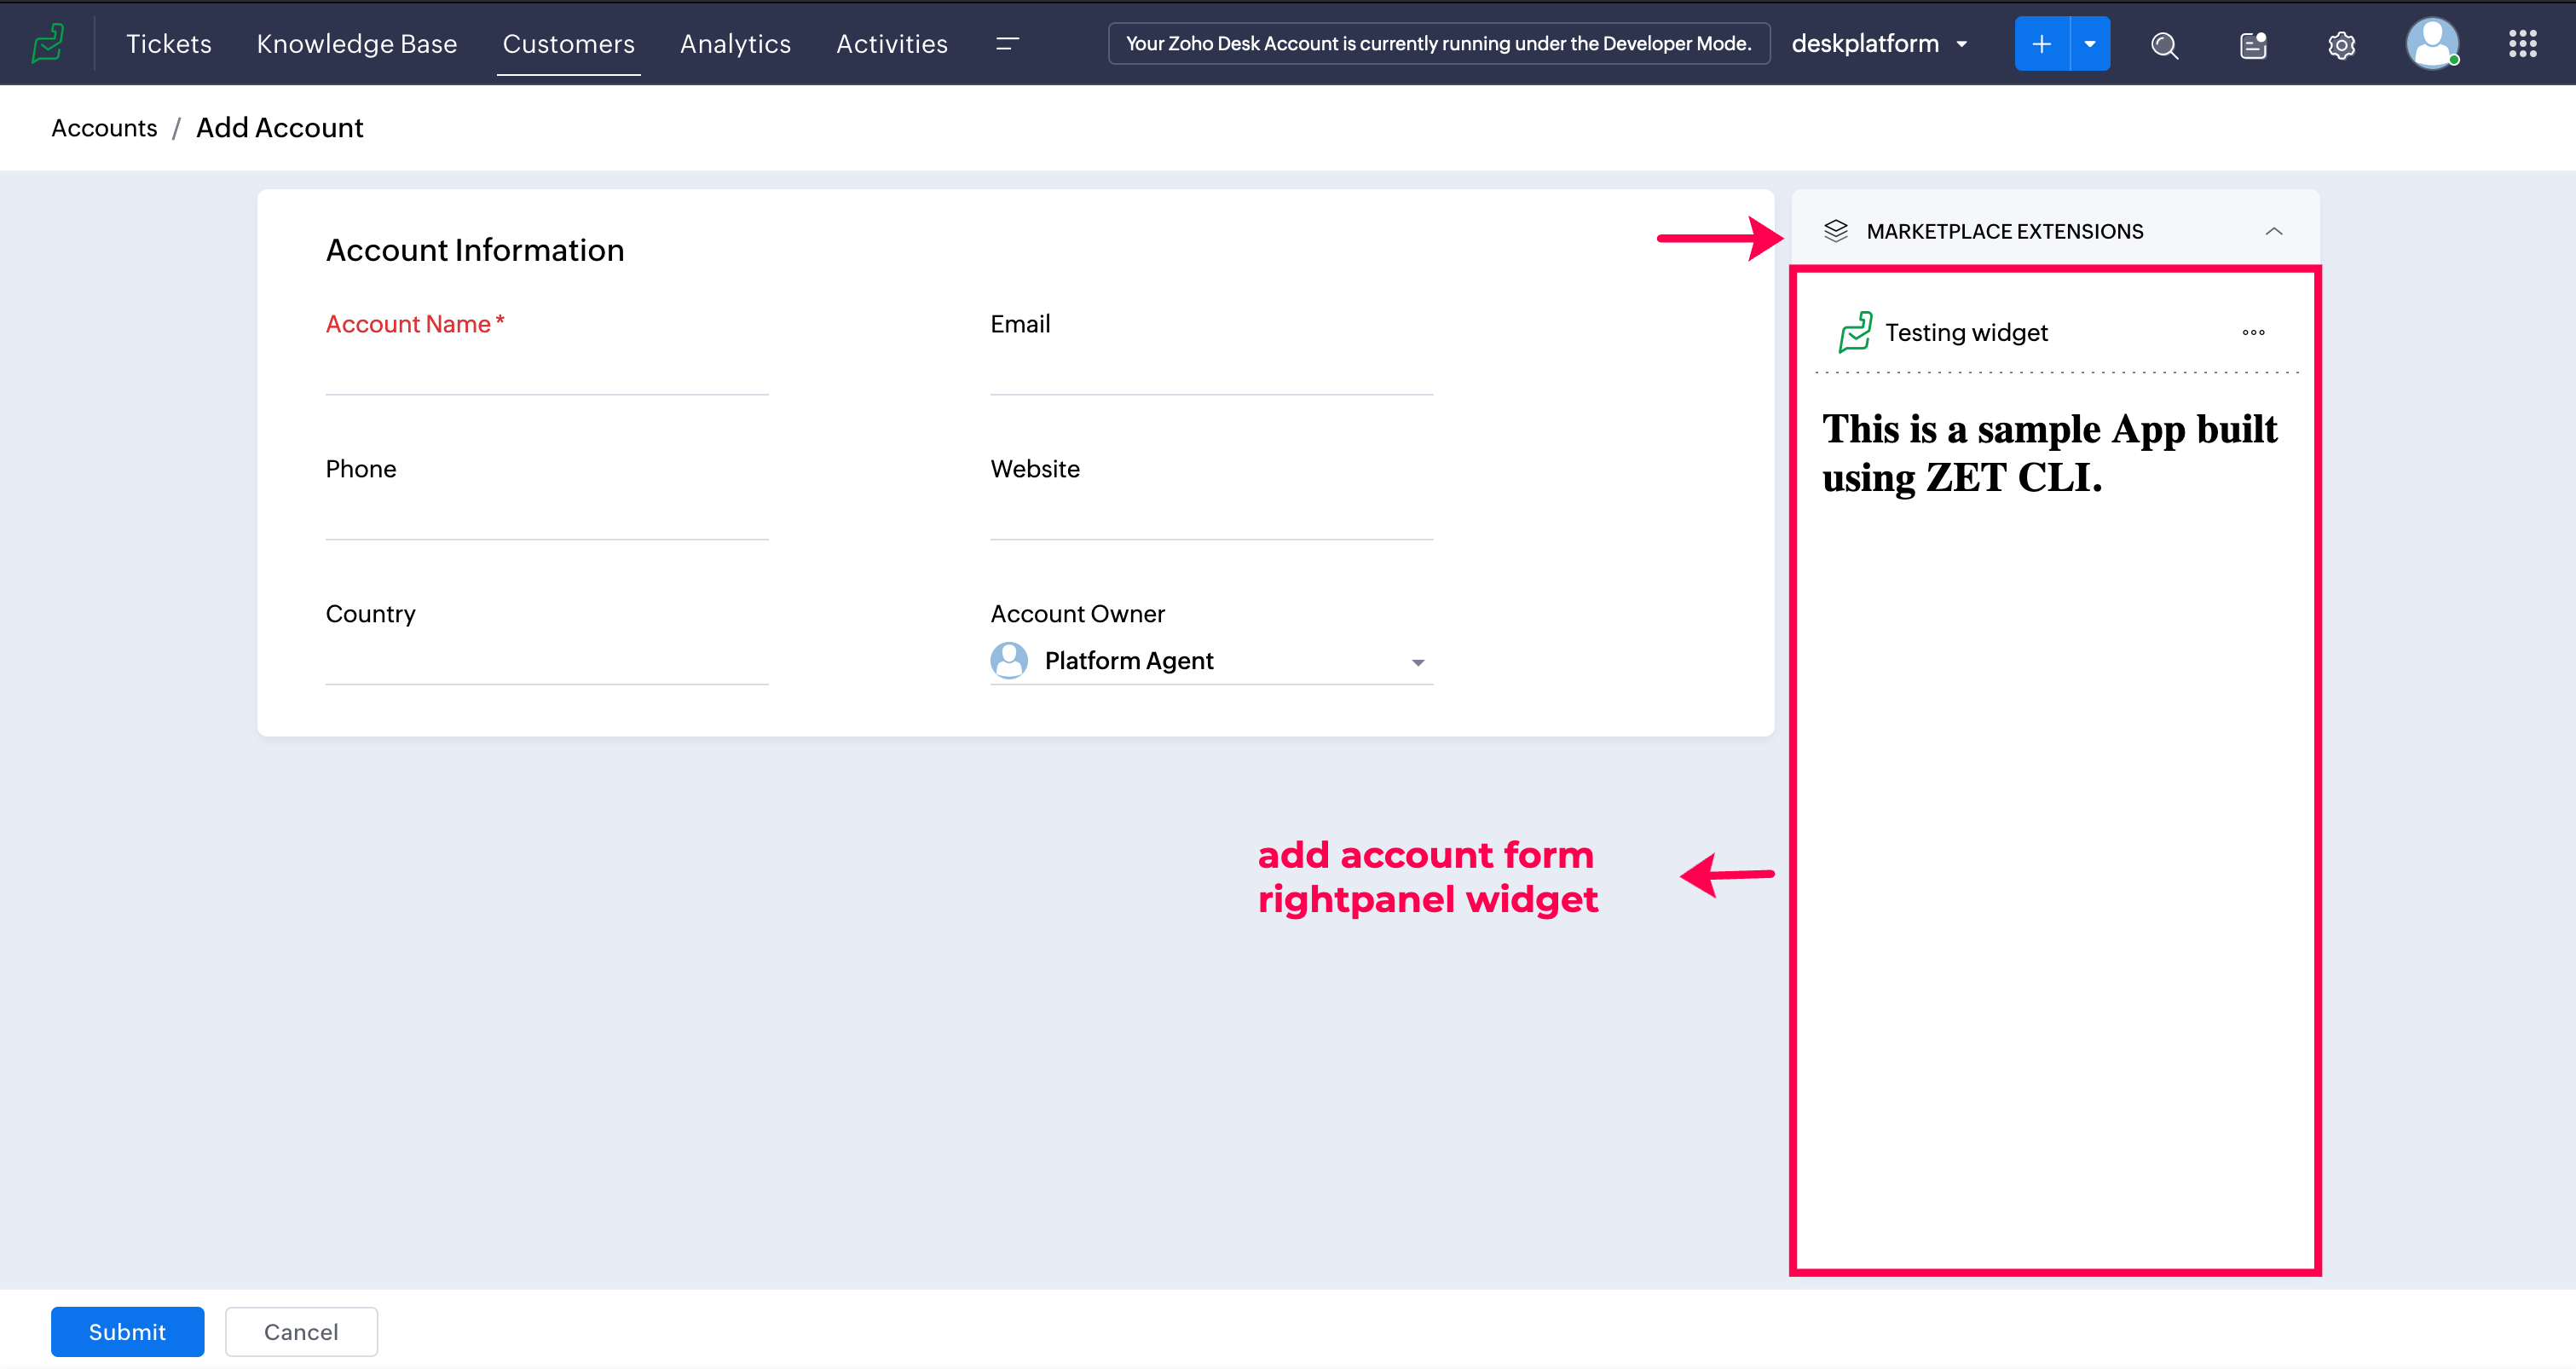This screenshot has height=1369, width=2576.
Task: Click the Add Account breadcrumb title
Action: click(x=280, y=127)
